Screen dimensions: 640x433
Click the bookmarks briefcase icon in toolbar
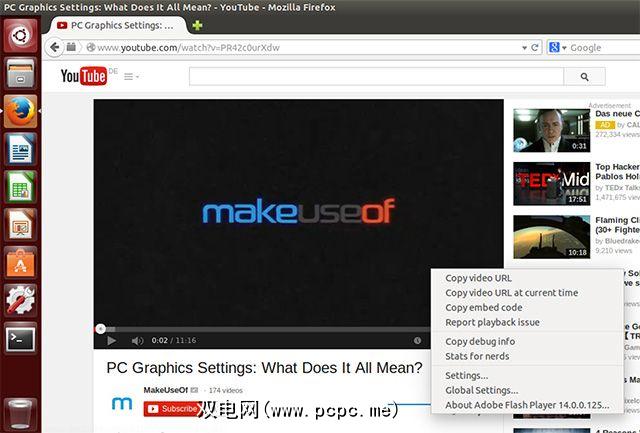tap(71, 47)
